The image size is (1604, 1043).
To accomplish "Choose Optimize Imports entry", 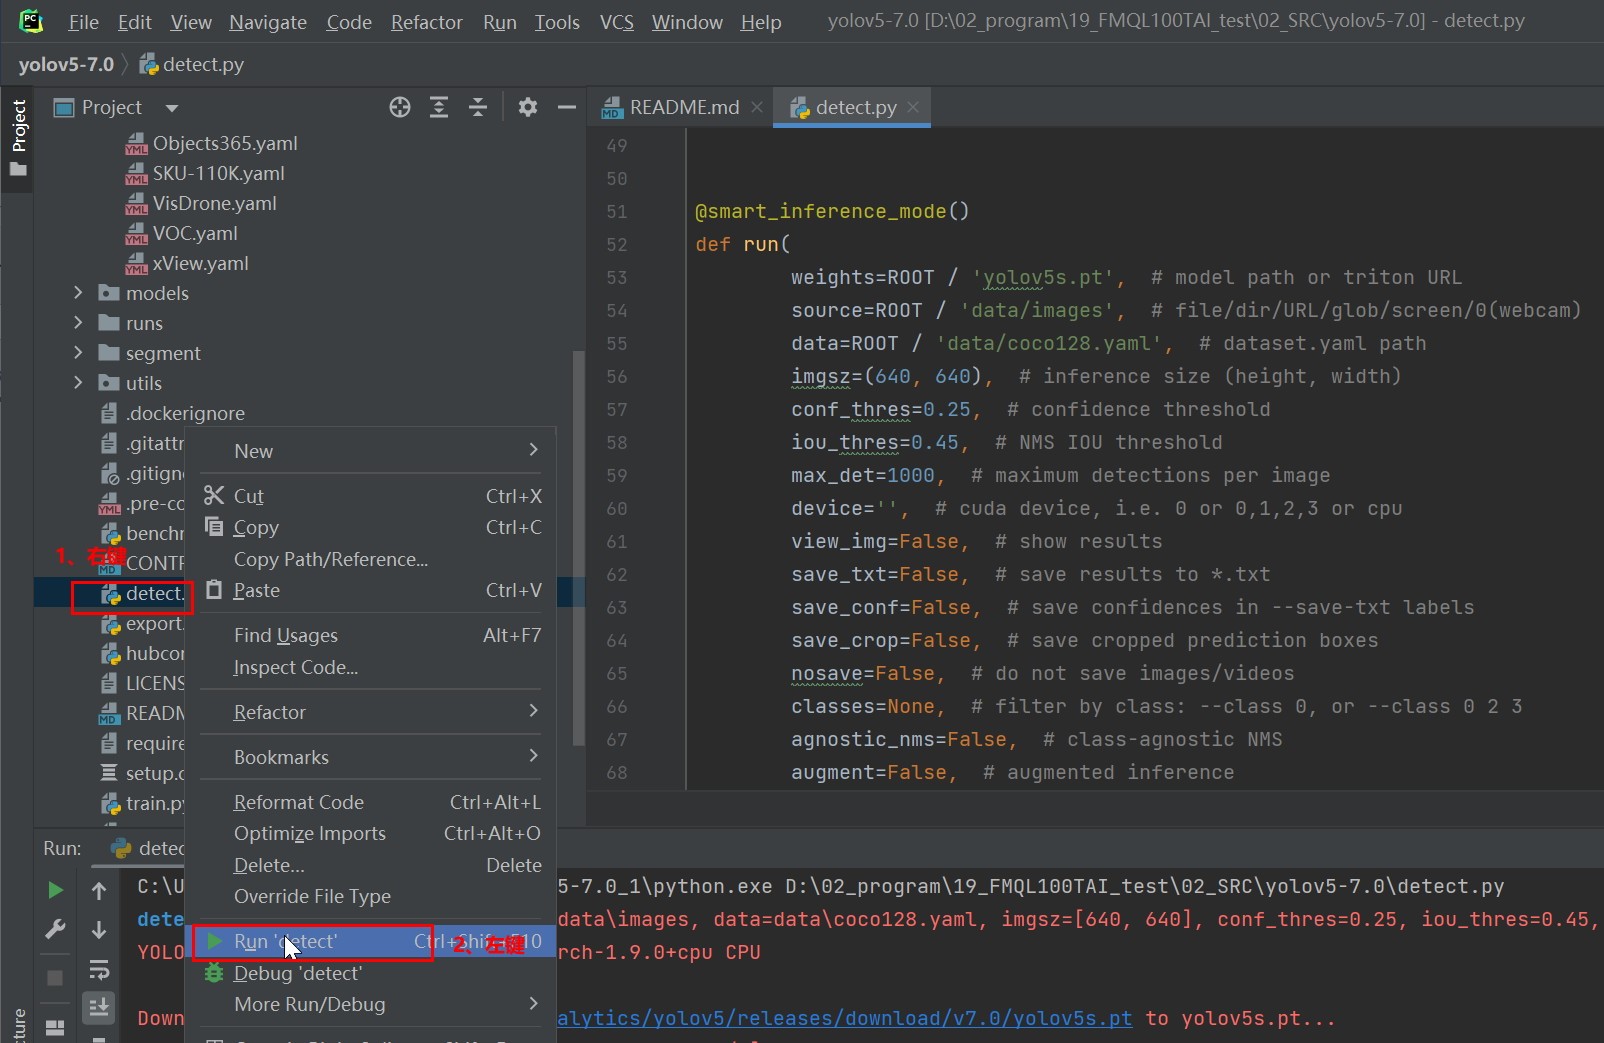I will pos(370,833).
